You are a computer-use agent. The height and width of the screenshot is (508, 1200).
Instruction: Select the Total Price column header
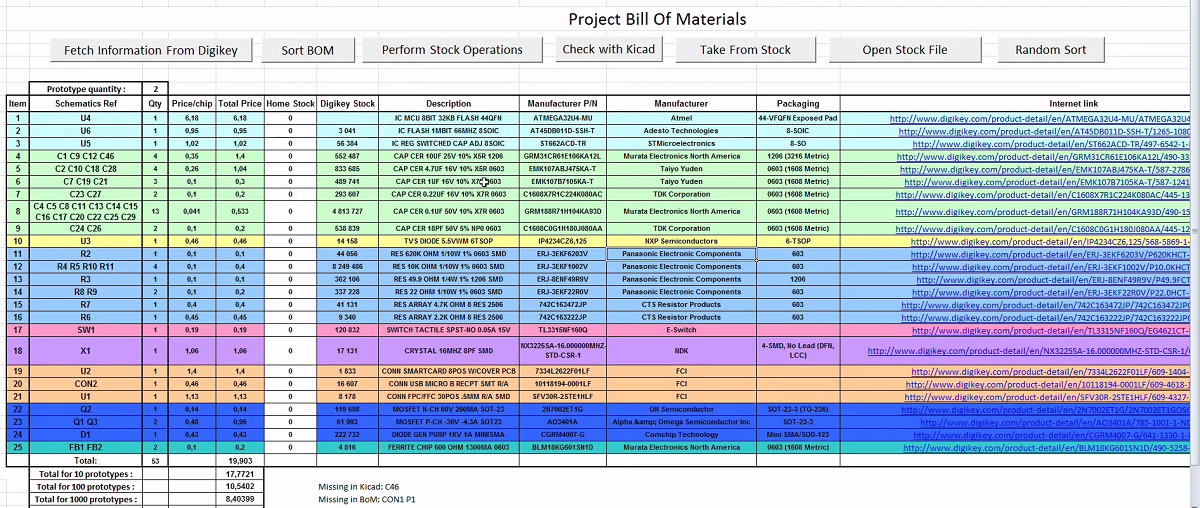240,103
